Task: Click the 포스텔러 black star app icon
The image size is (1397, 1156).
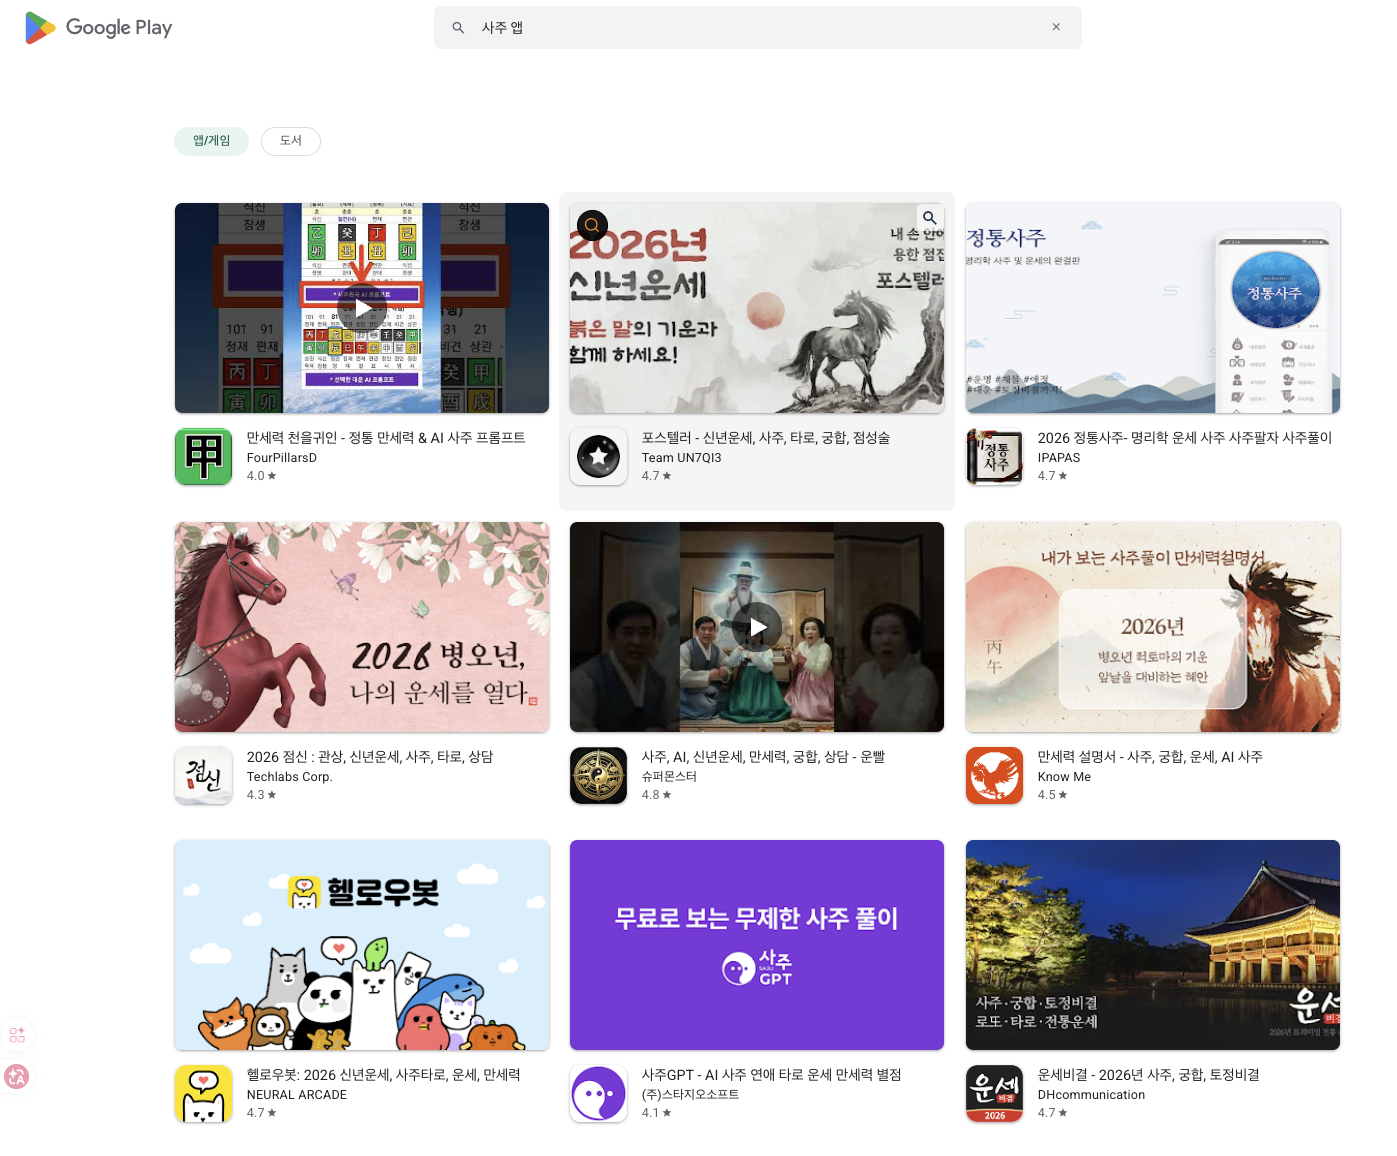Action: coord(598,457)
